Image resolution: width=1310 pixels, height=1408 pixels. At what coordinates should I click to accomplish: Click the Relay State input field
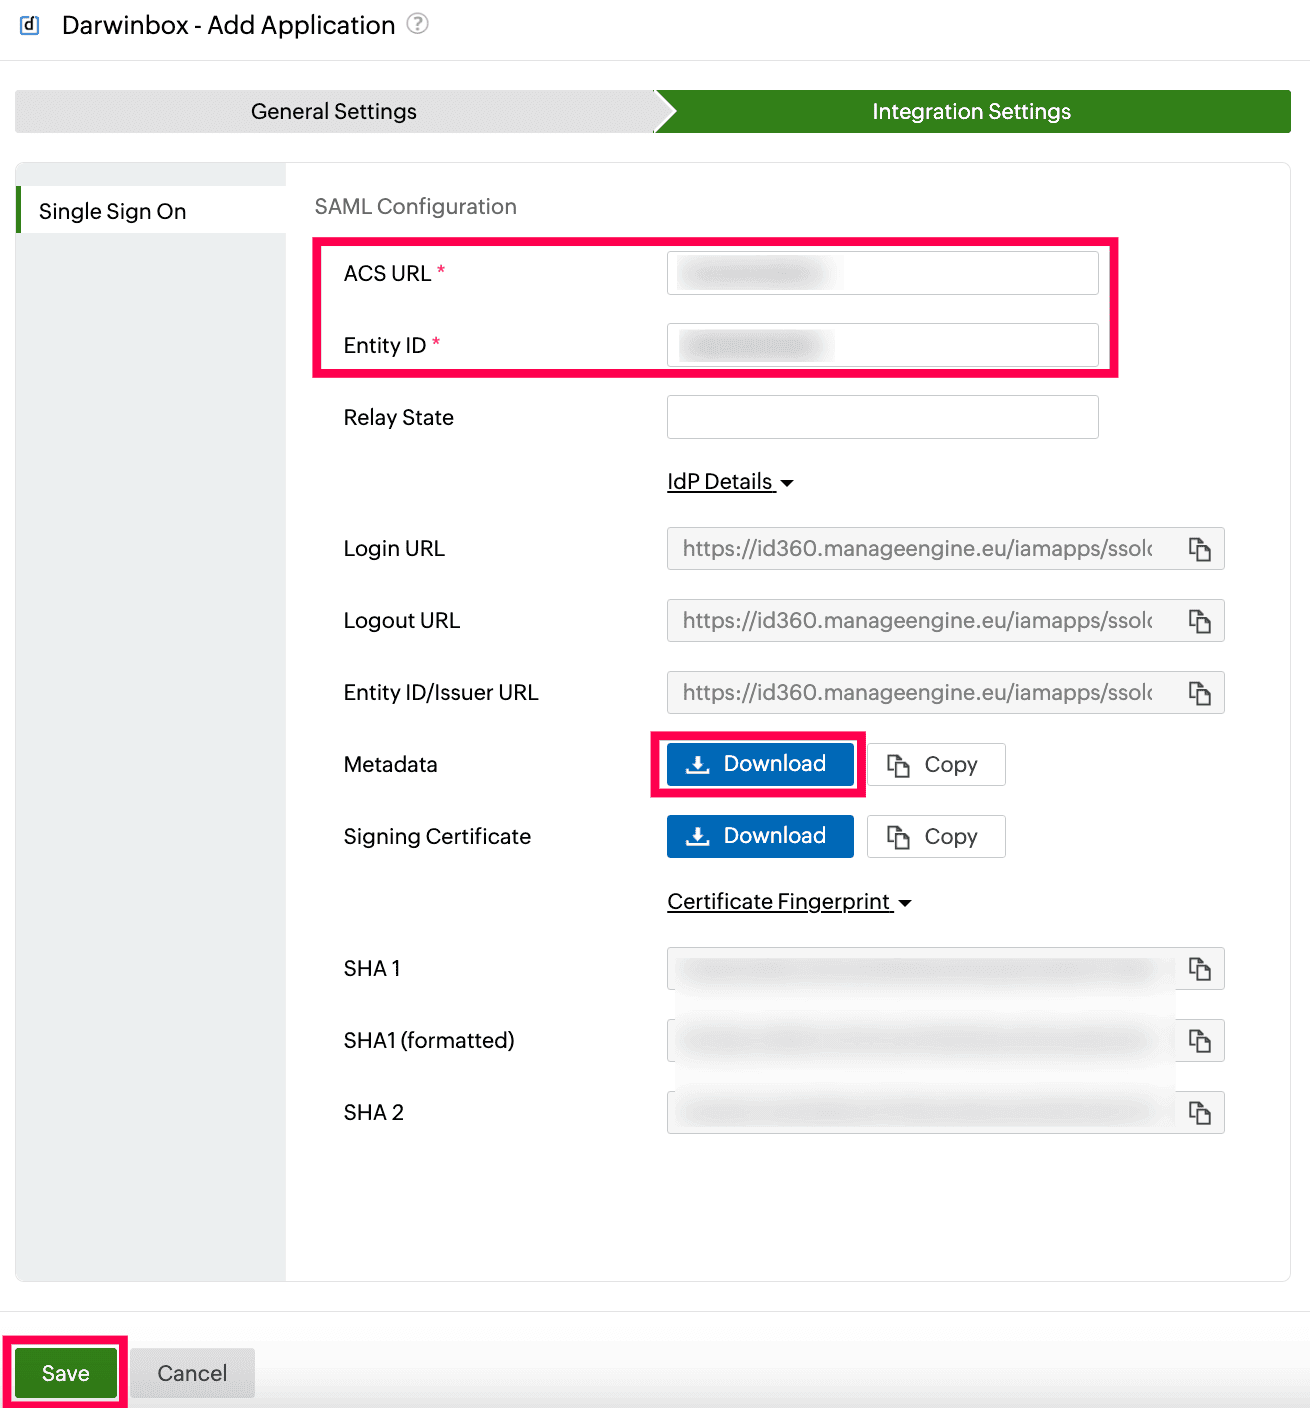click(883, 417)
